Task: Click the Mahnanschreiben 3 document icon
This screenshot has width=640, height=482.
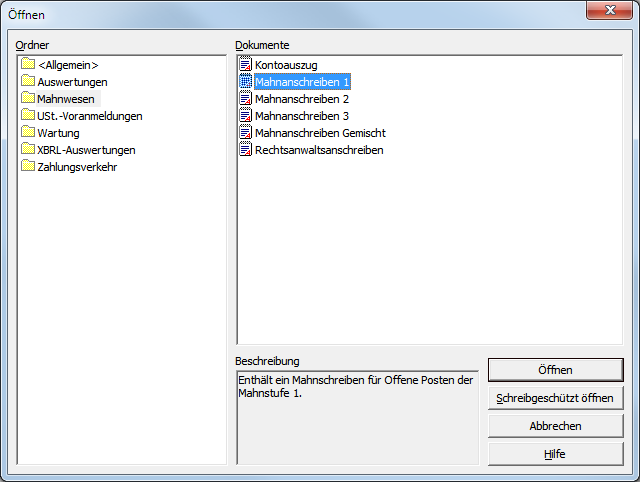Action: click(245, 116)
